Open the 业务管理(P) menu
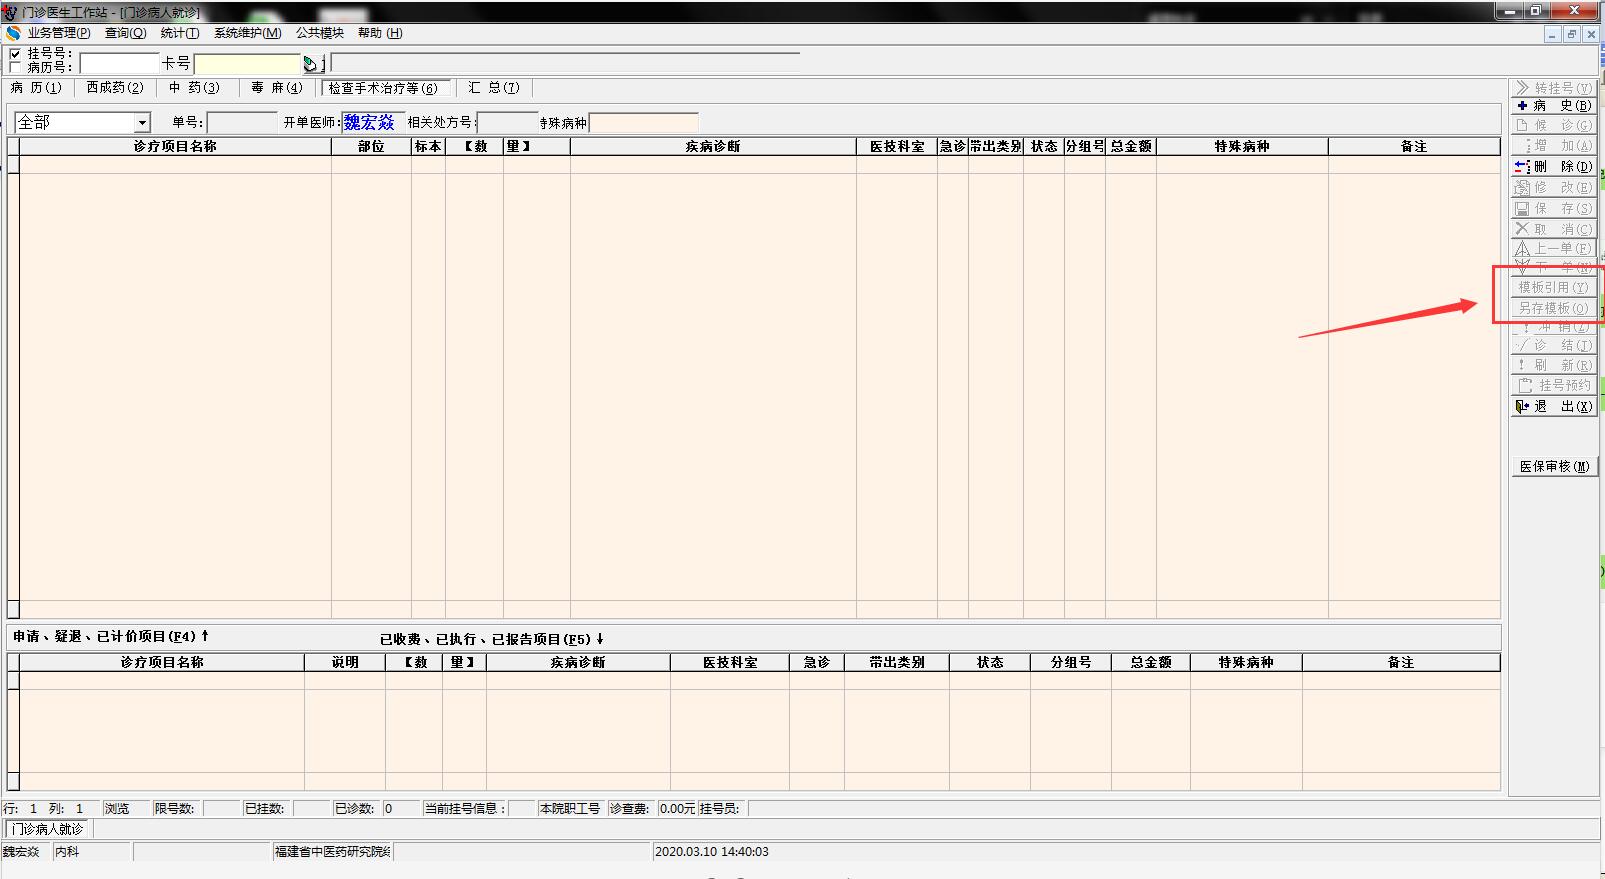 click(59, 33)
